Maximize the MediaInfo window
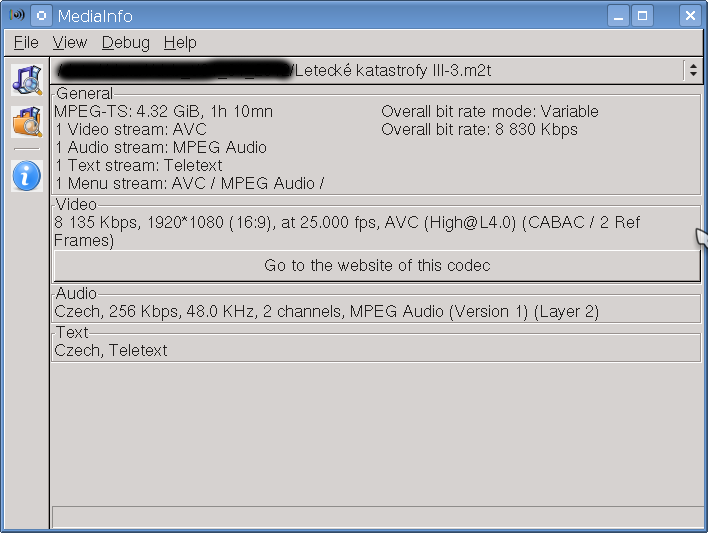 coord(643,16)
